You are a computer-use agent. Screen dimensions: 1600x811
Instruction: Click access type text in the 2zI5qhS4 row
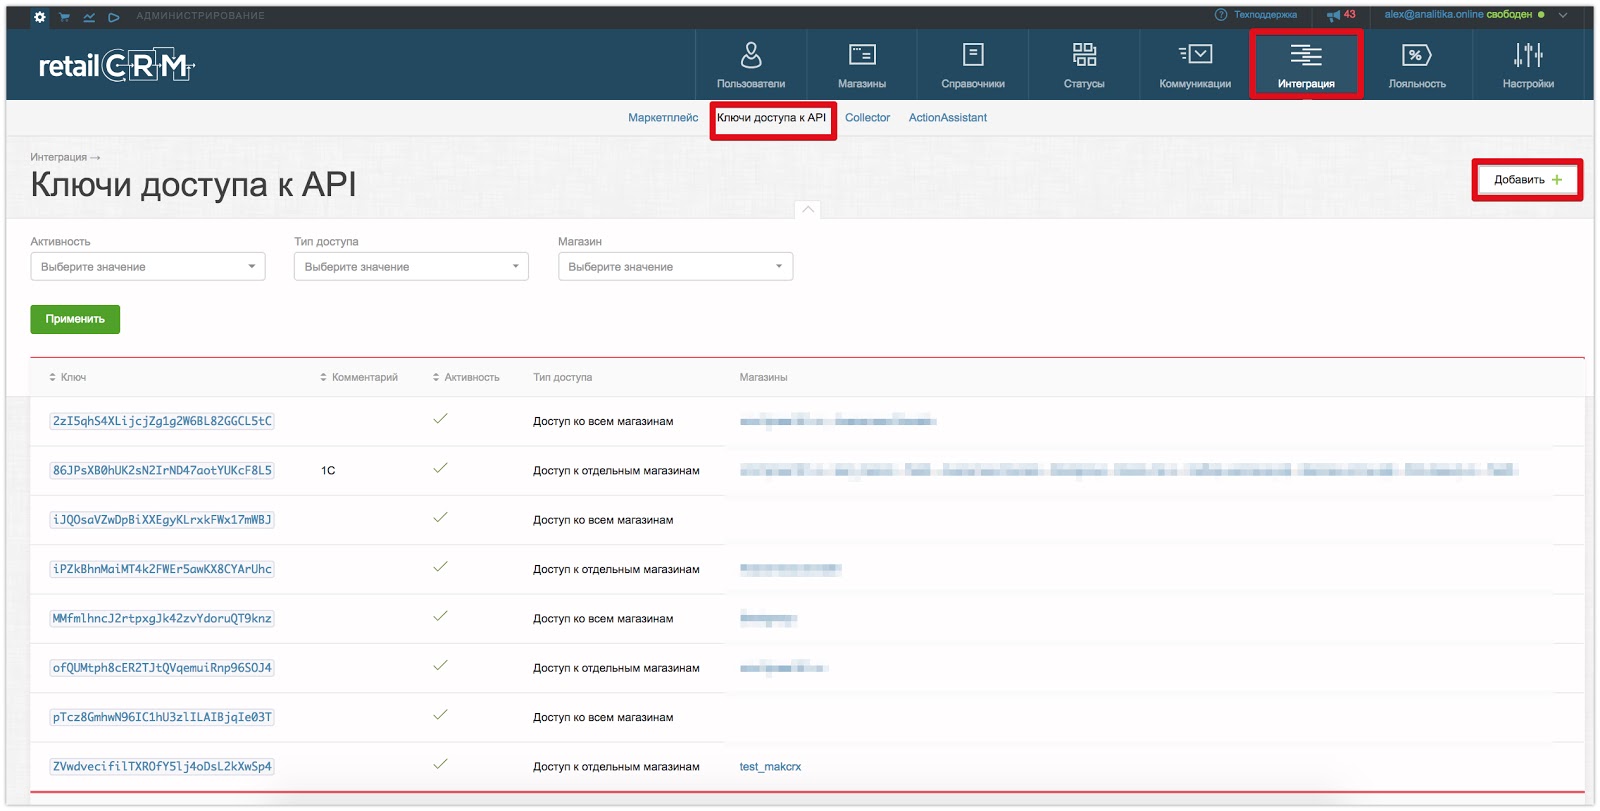tap(603, 422)
